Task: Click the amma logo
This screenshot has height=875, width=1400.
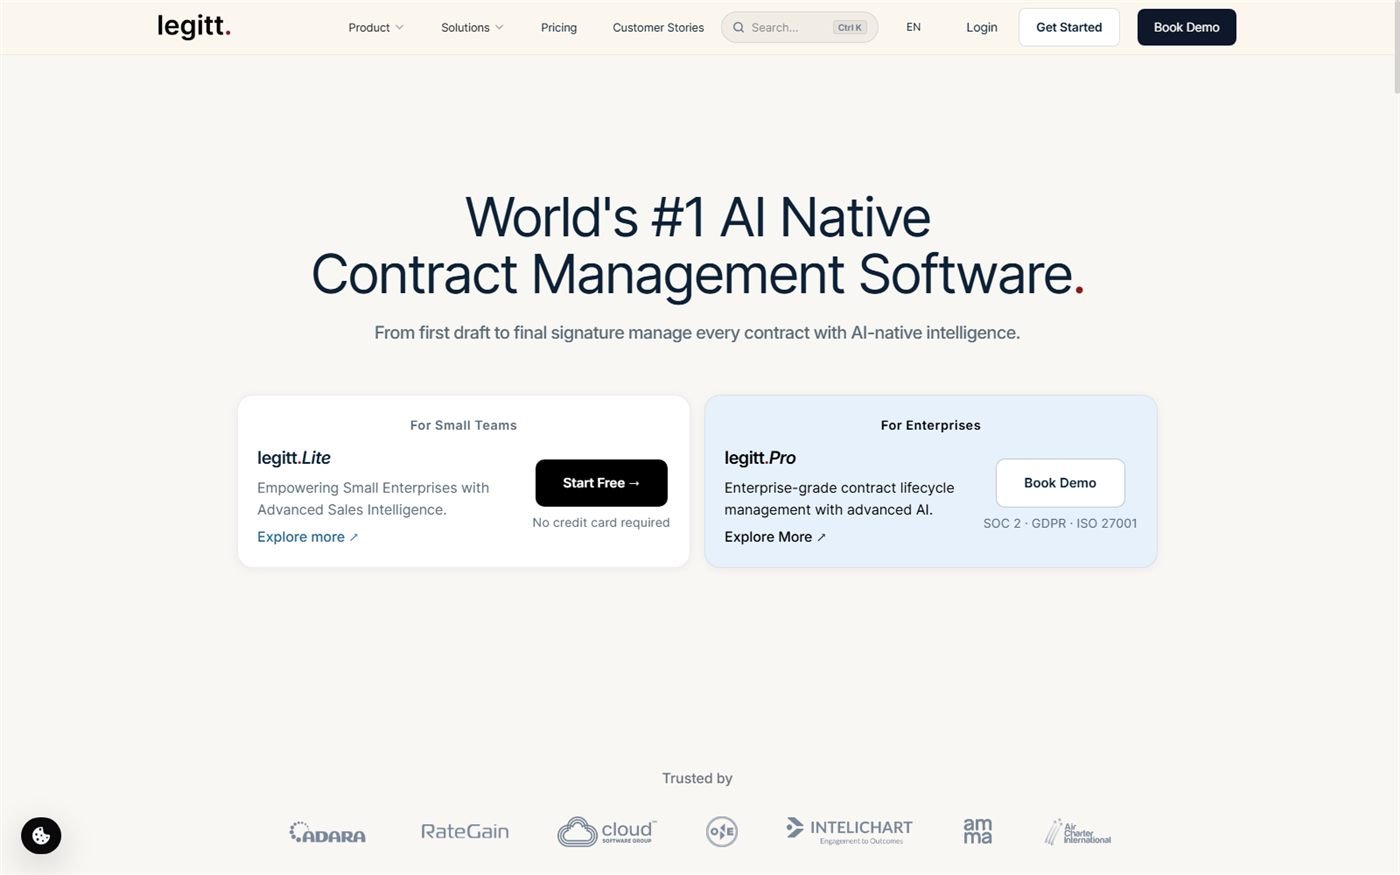Action: point(978,831)
